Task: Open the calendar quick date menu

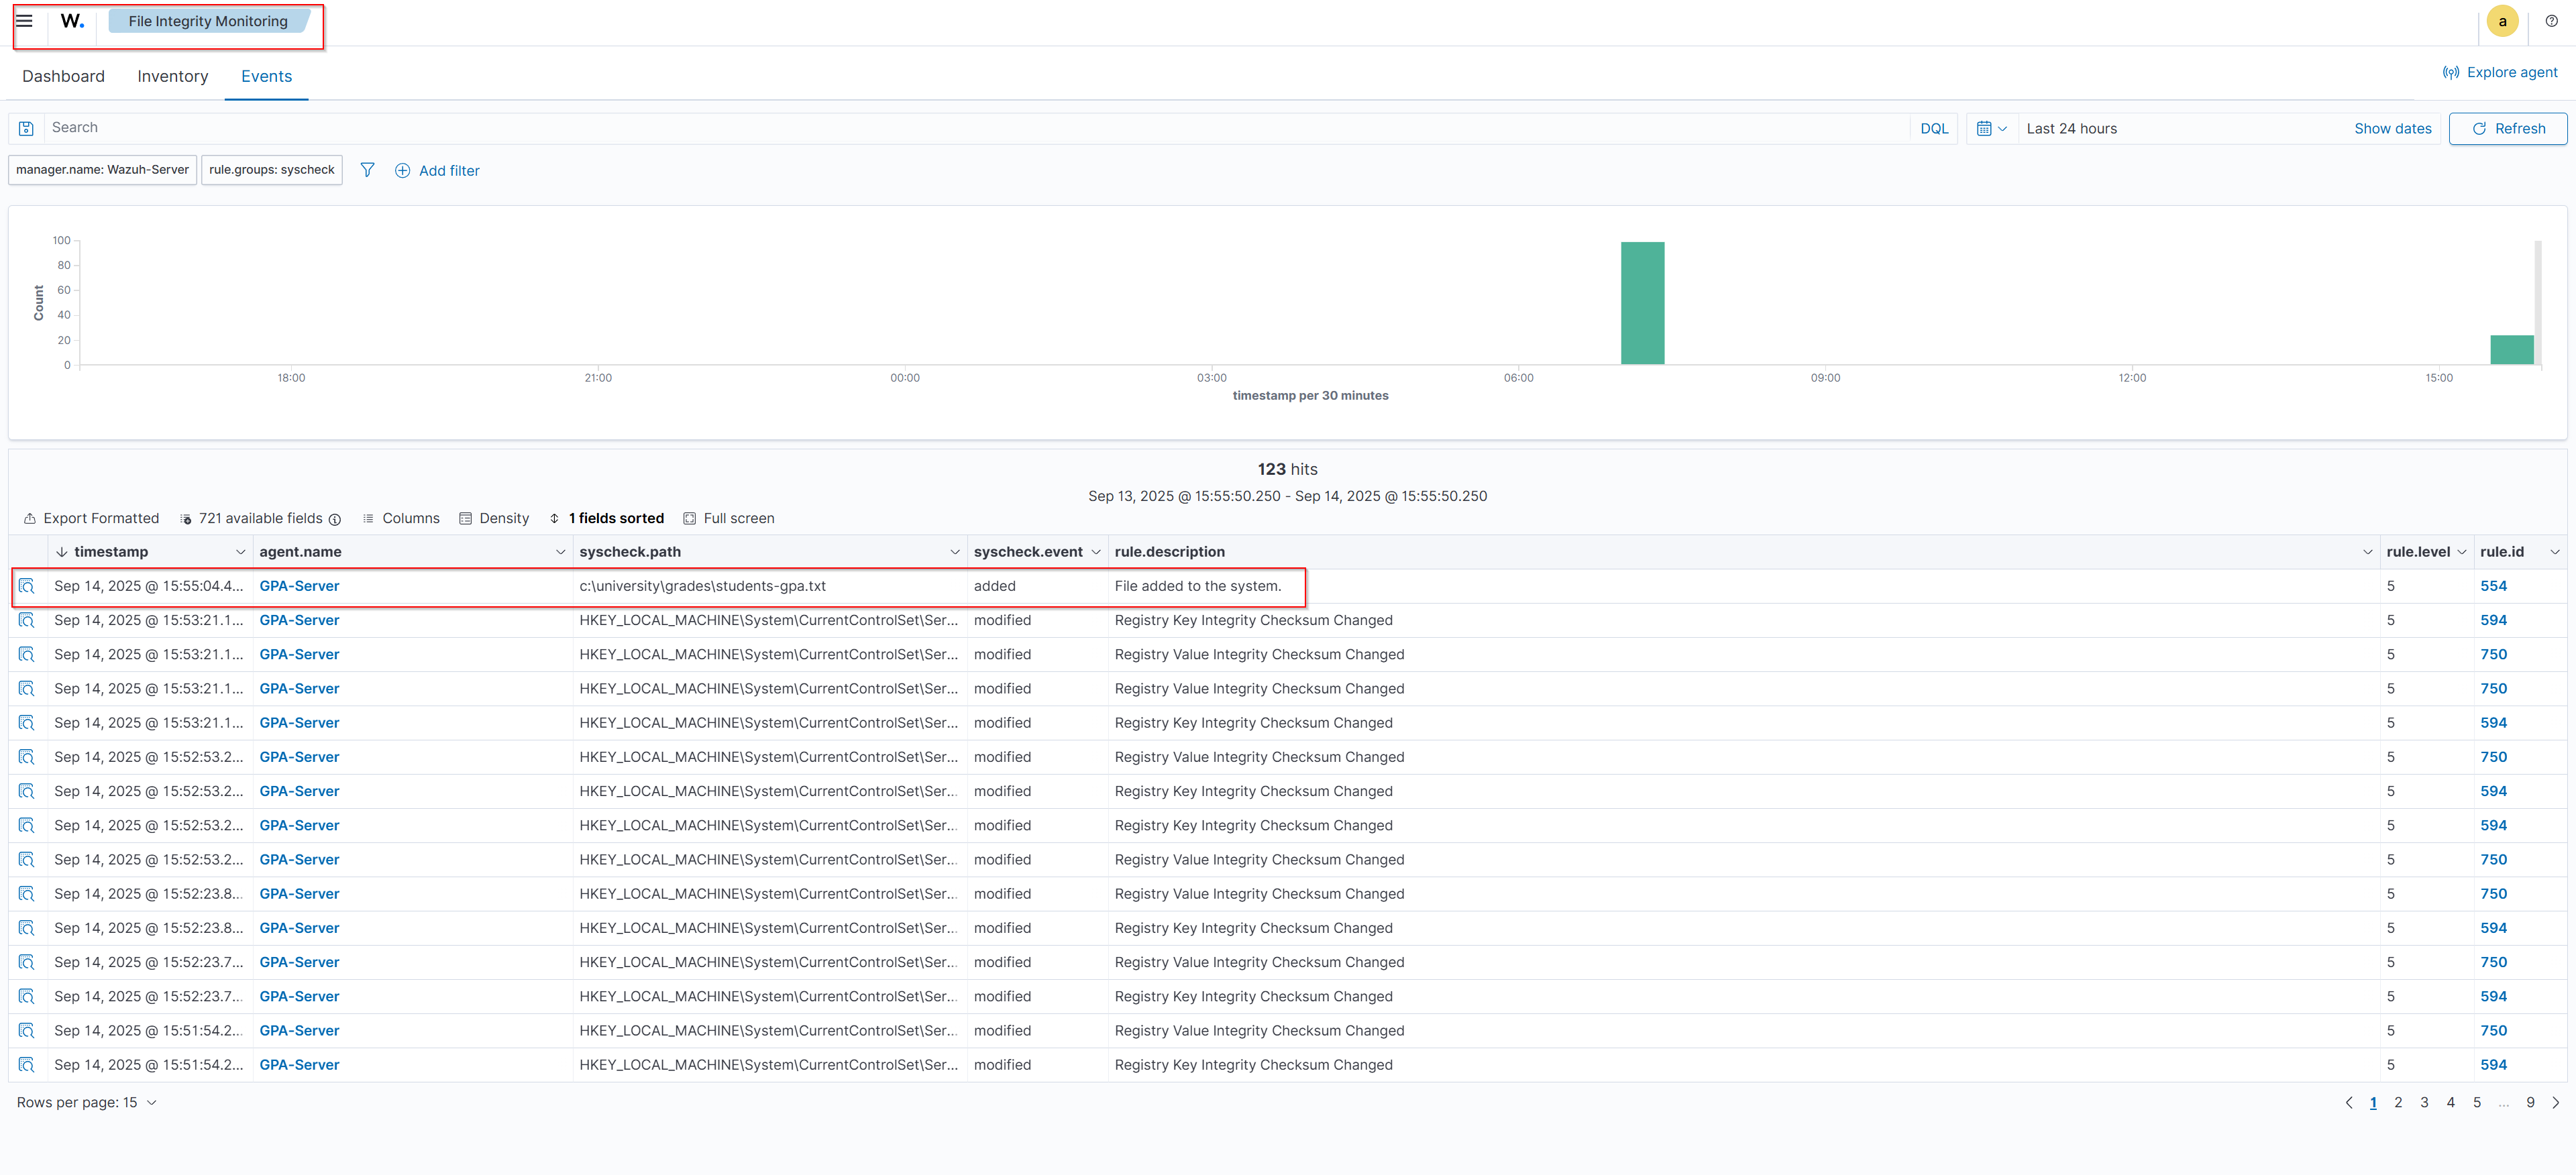Action: 1991,128
